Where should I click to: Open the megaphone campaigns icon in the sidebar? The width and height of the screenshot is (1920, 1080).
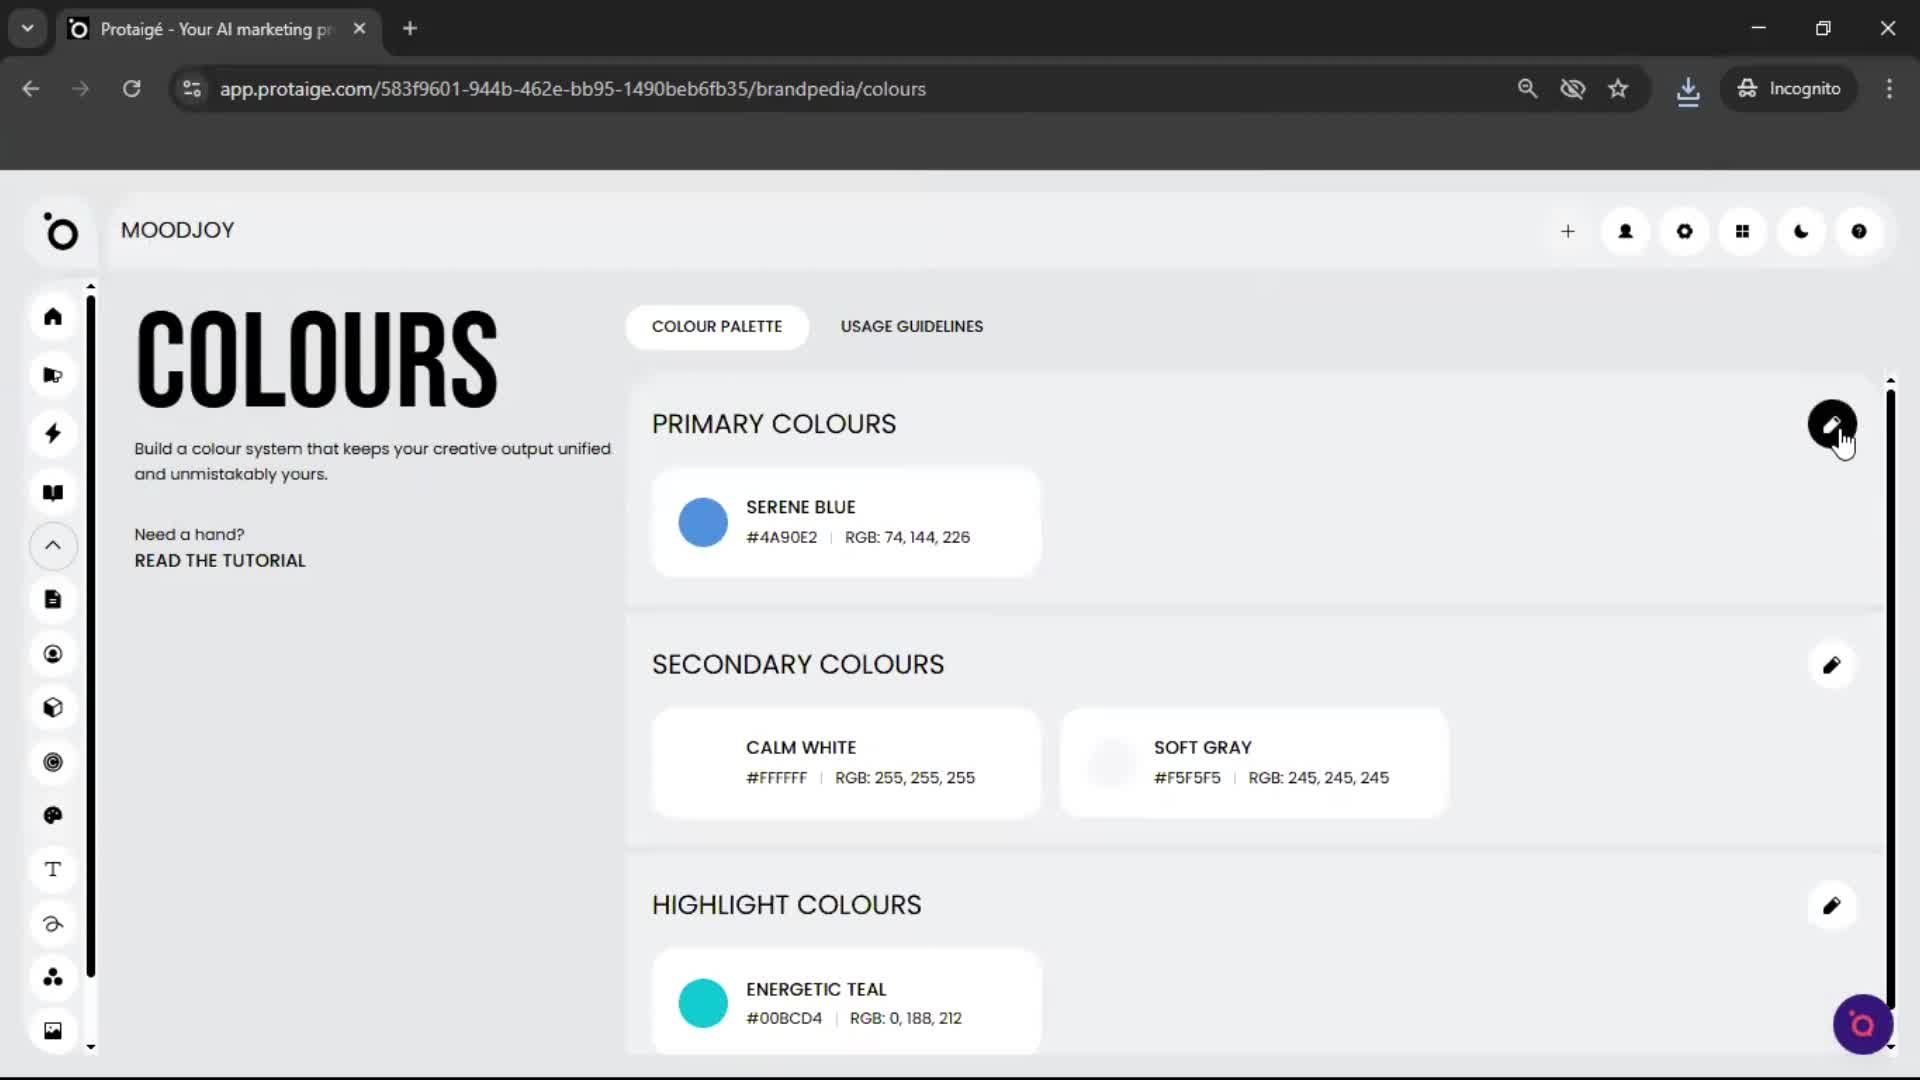[x=53, y=375]
